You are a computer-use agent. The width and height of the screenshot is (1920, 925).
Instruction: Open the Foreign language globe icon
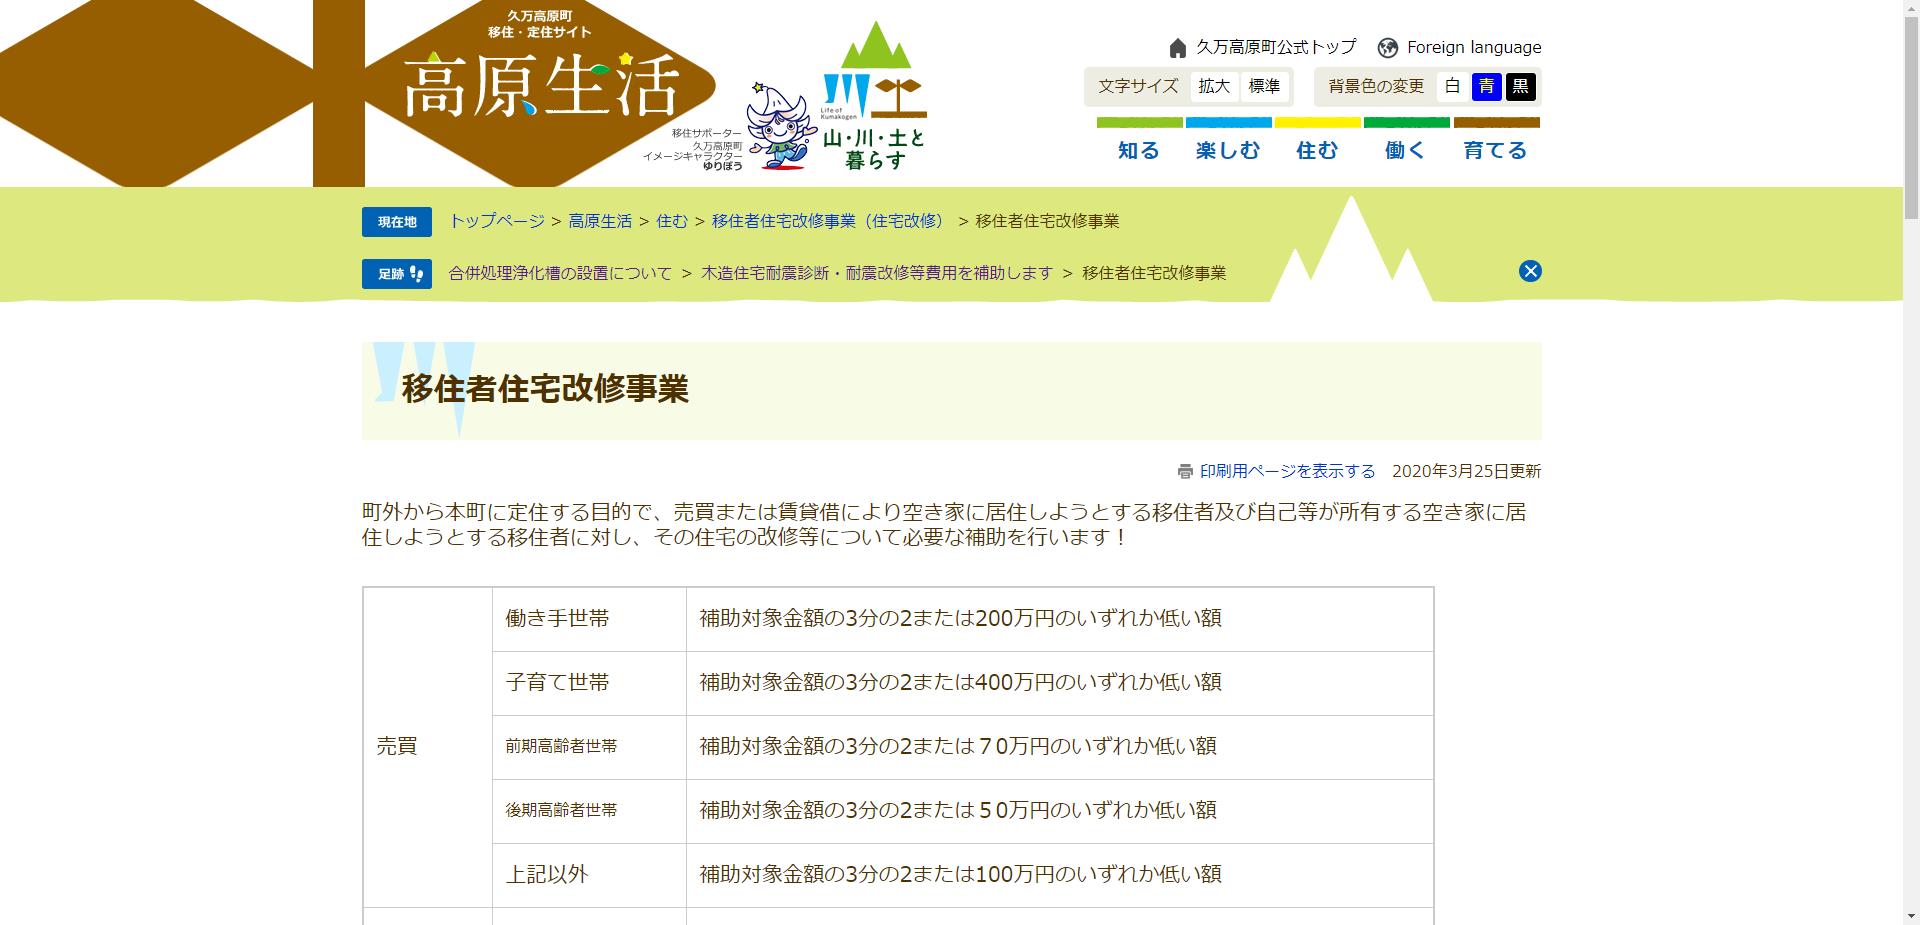tap(1386, 46)
